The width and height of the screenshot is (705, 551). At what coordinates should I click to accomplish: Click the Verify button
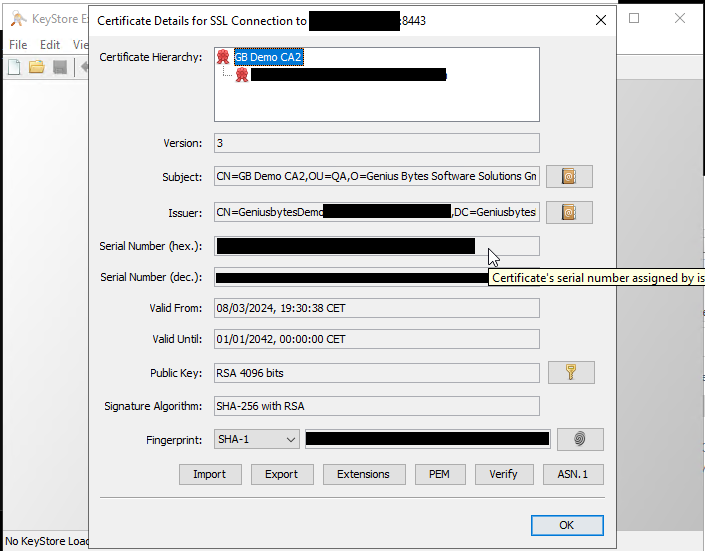click(x=504, y=474)
